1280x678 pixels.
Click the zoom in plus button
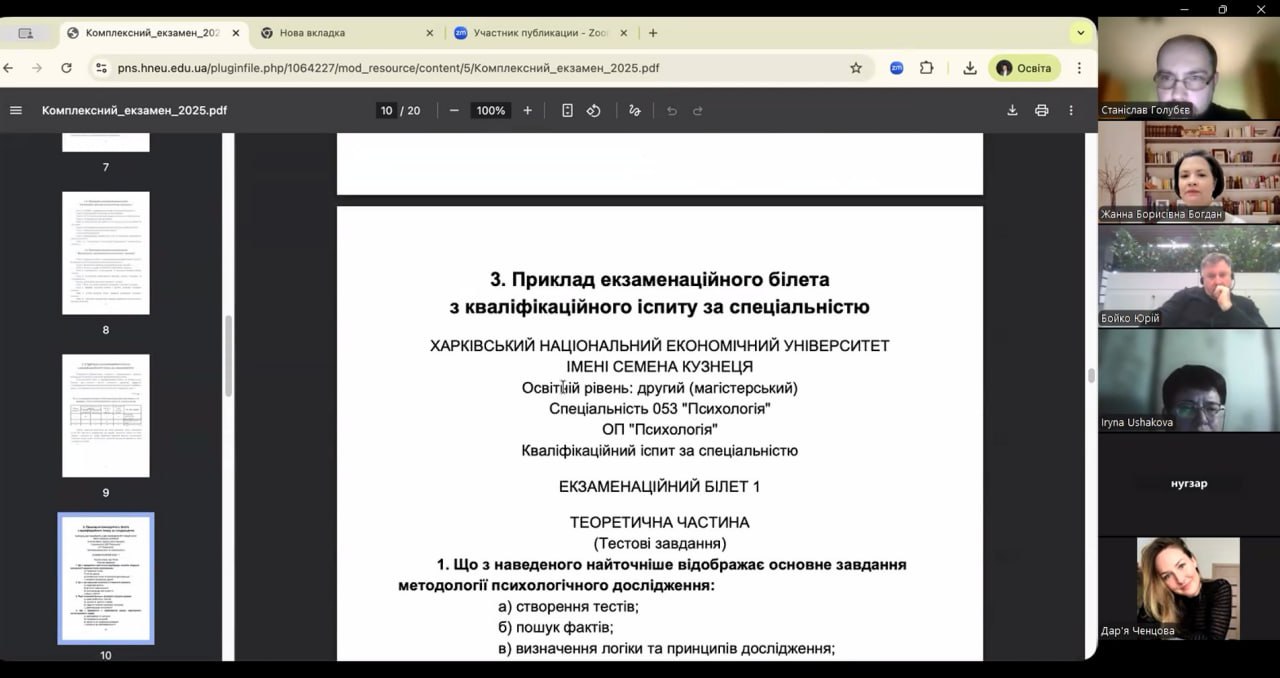528,110
